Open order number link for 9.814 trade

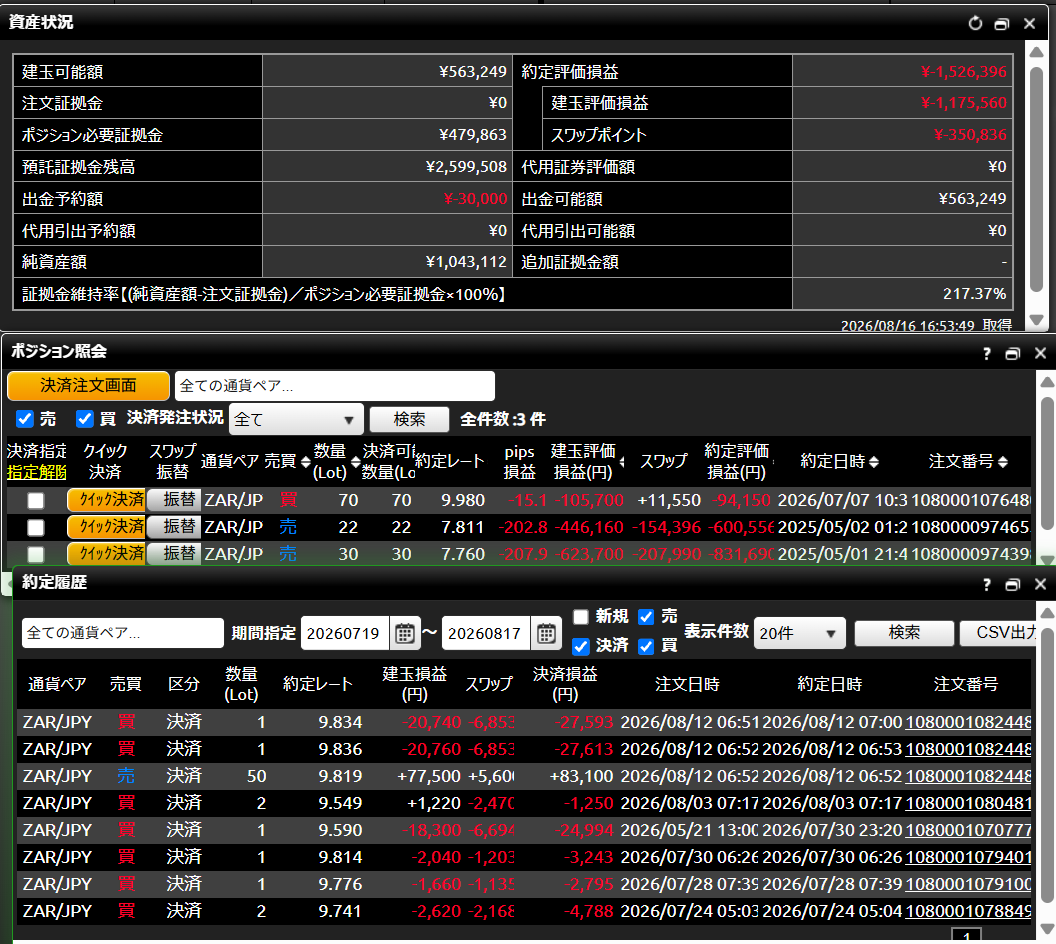(968, 856)
